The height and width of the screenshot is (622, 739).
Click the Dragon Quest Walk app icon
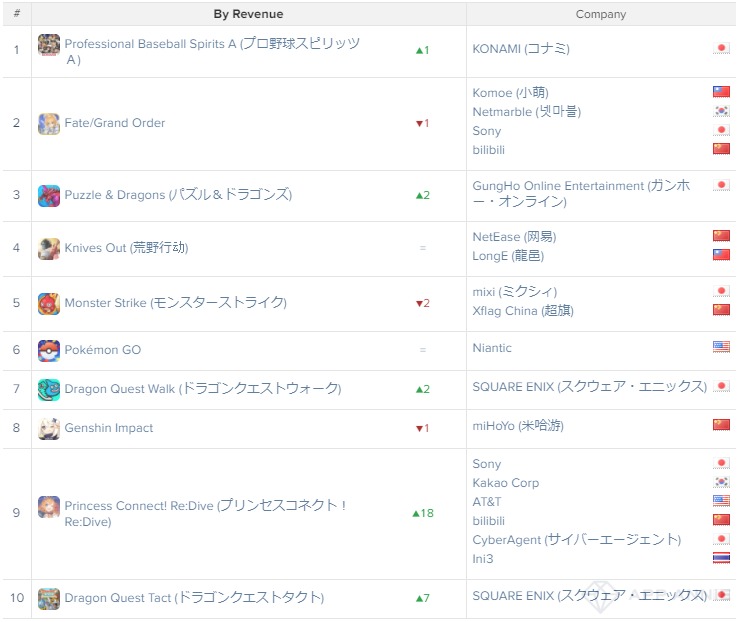point(49,390)
